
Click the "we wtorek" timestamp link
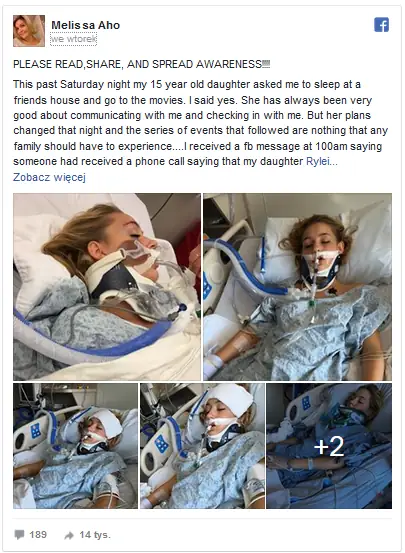[73, 39]
